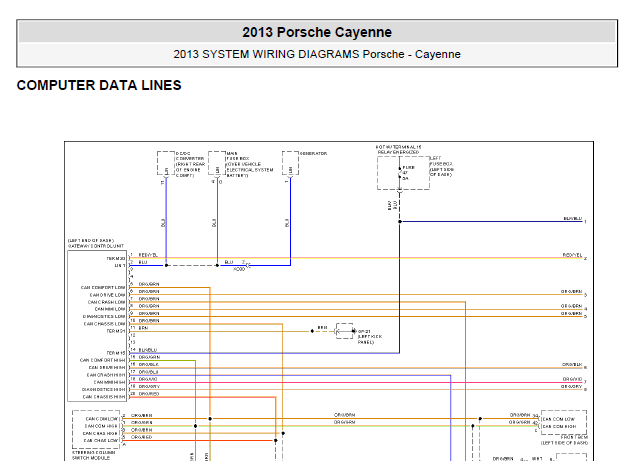Click the CAN CRASH HIGH pin label
Viewport: 638px width, 461px height.
pos(106,375)
